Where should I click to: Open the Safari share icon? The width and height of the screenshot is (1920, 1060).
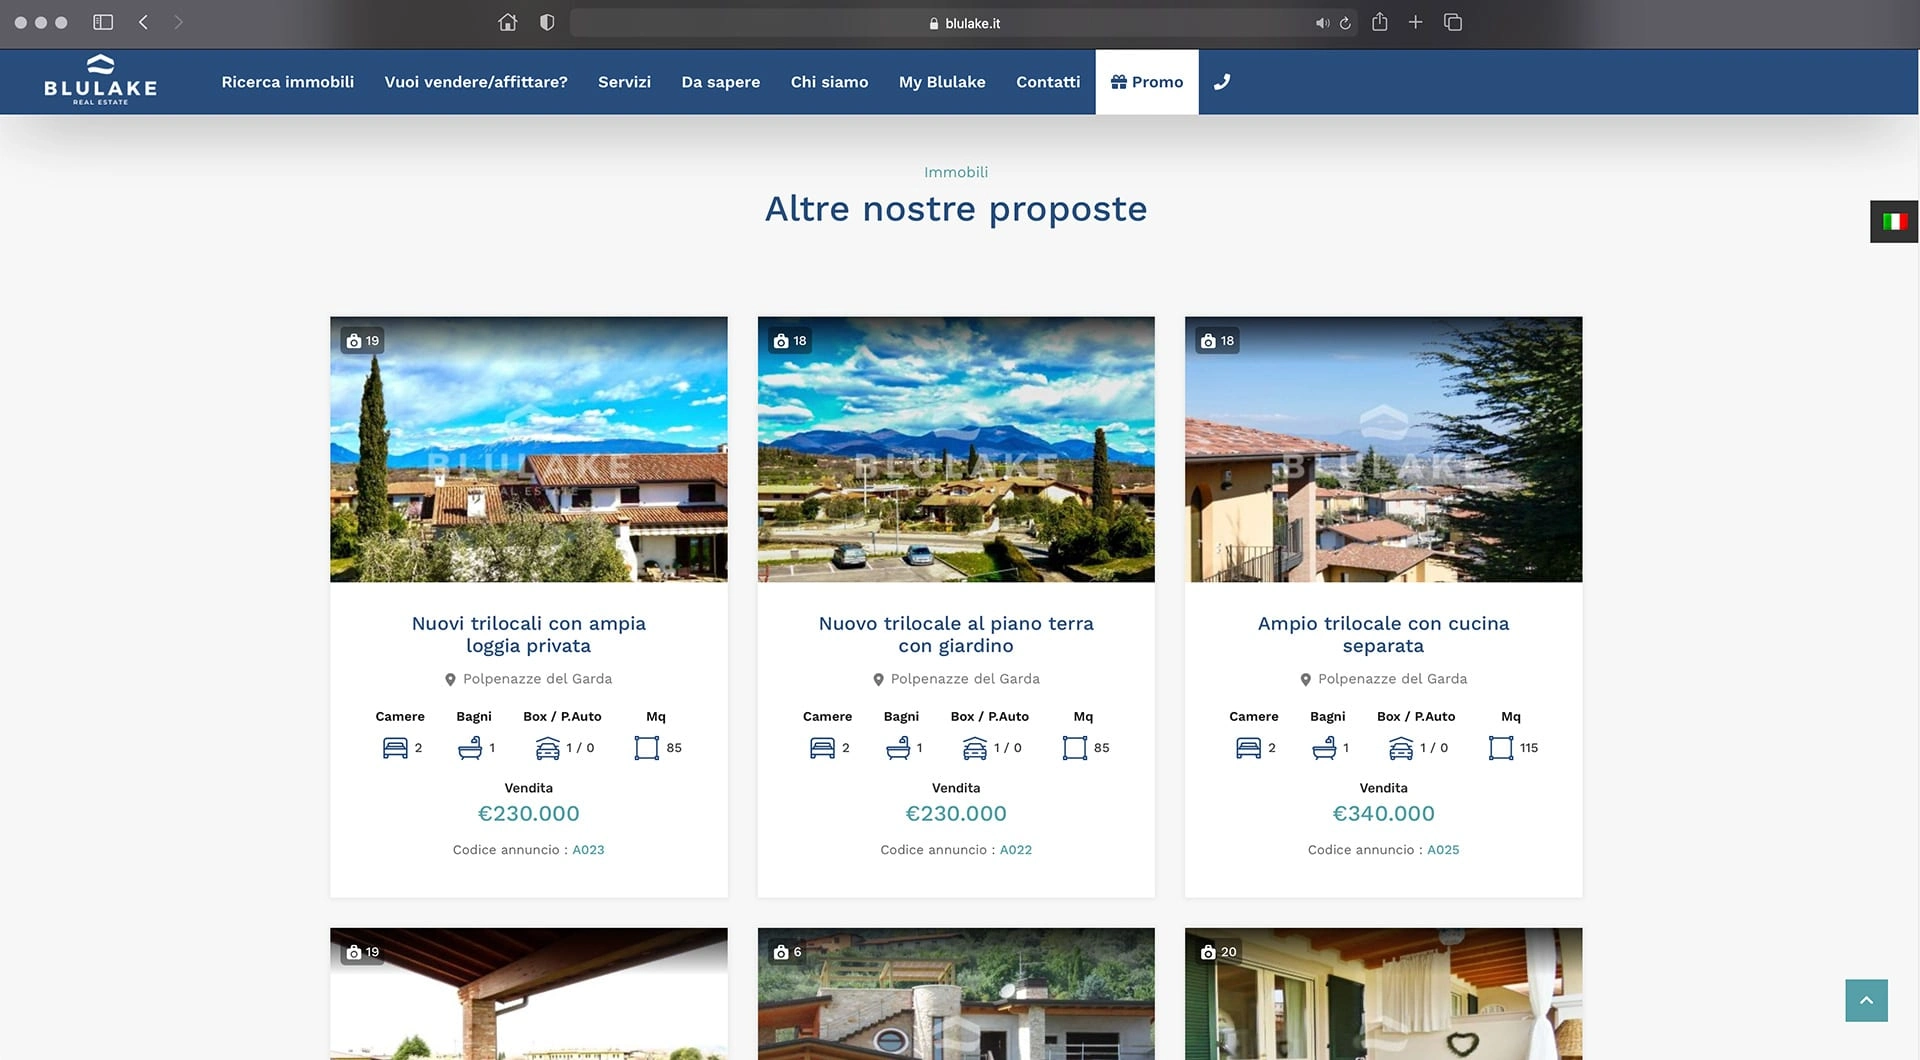[x=1380, y=22]
